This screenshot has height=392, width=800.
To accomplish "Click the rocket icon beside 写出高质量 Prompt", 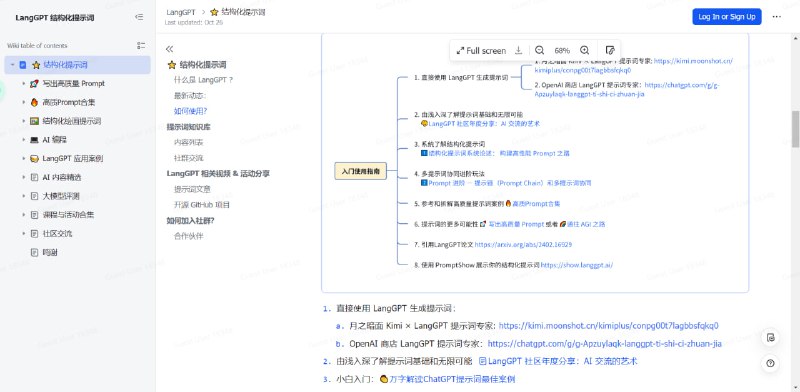I will 34,84.
